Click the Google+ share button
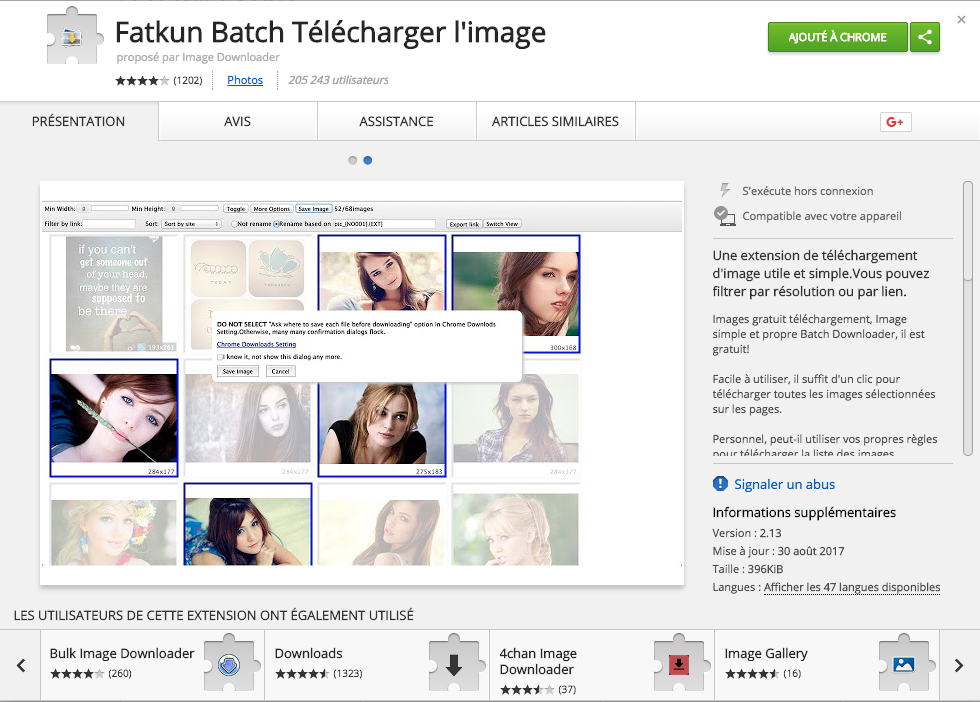This screenshot has width=980, height=702. pos(895,122)
